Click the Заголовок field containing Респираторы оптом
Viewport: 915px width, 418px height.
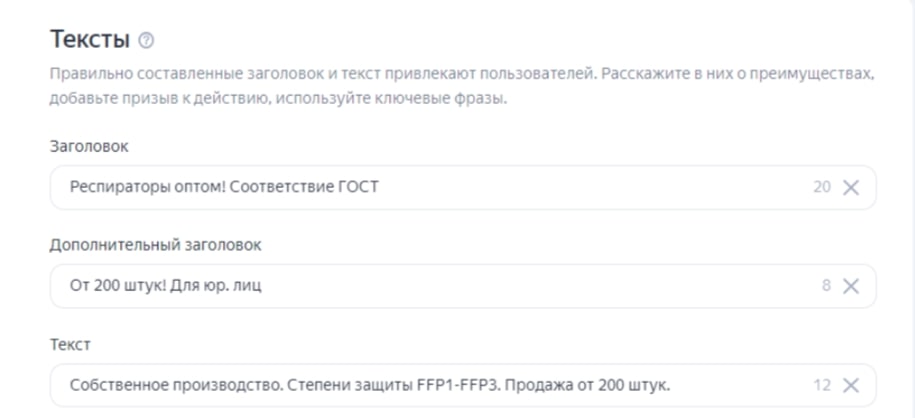[463, 187]
